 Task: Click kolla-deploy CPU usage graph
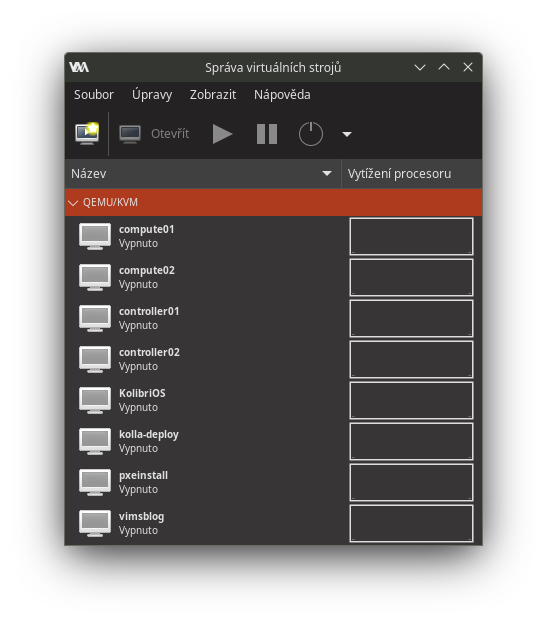[411, 441]
